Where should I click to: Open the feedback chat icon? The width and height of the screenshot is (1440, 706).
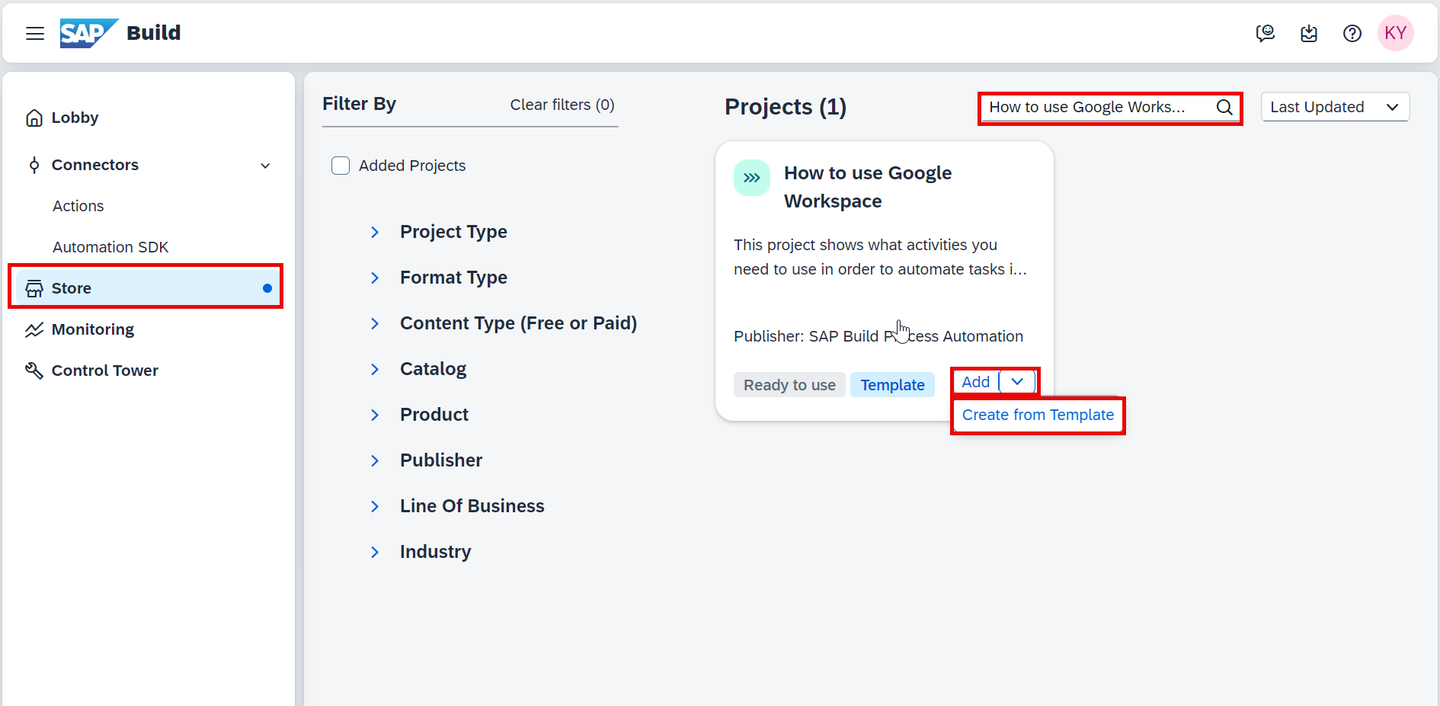pos(1266,33)
